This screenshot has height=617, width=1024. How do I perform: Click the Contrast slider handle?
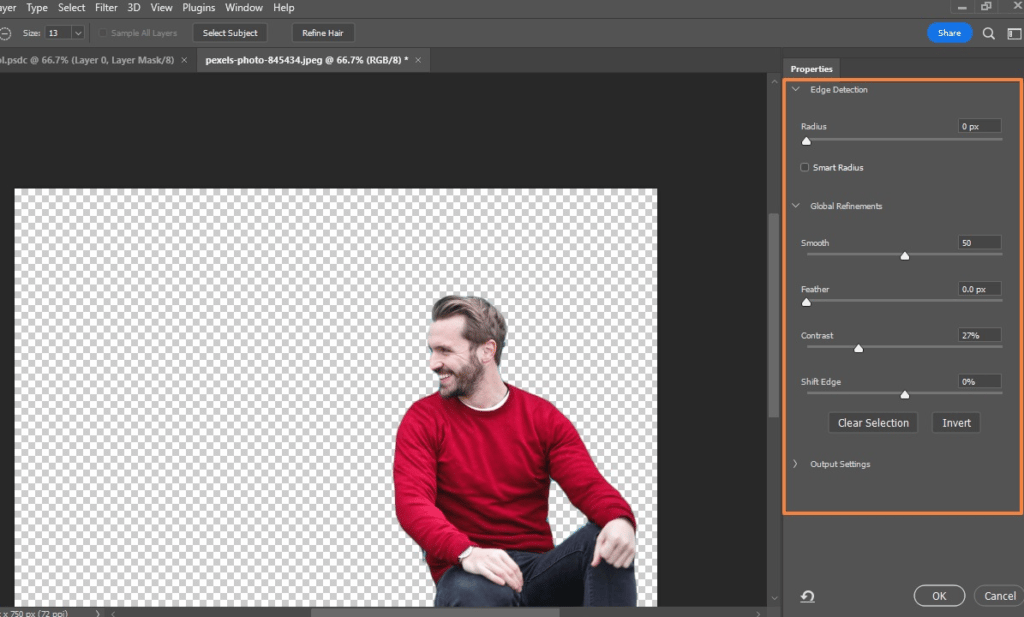pyautogui.click(x=858, y=348)
